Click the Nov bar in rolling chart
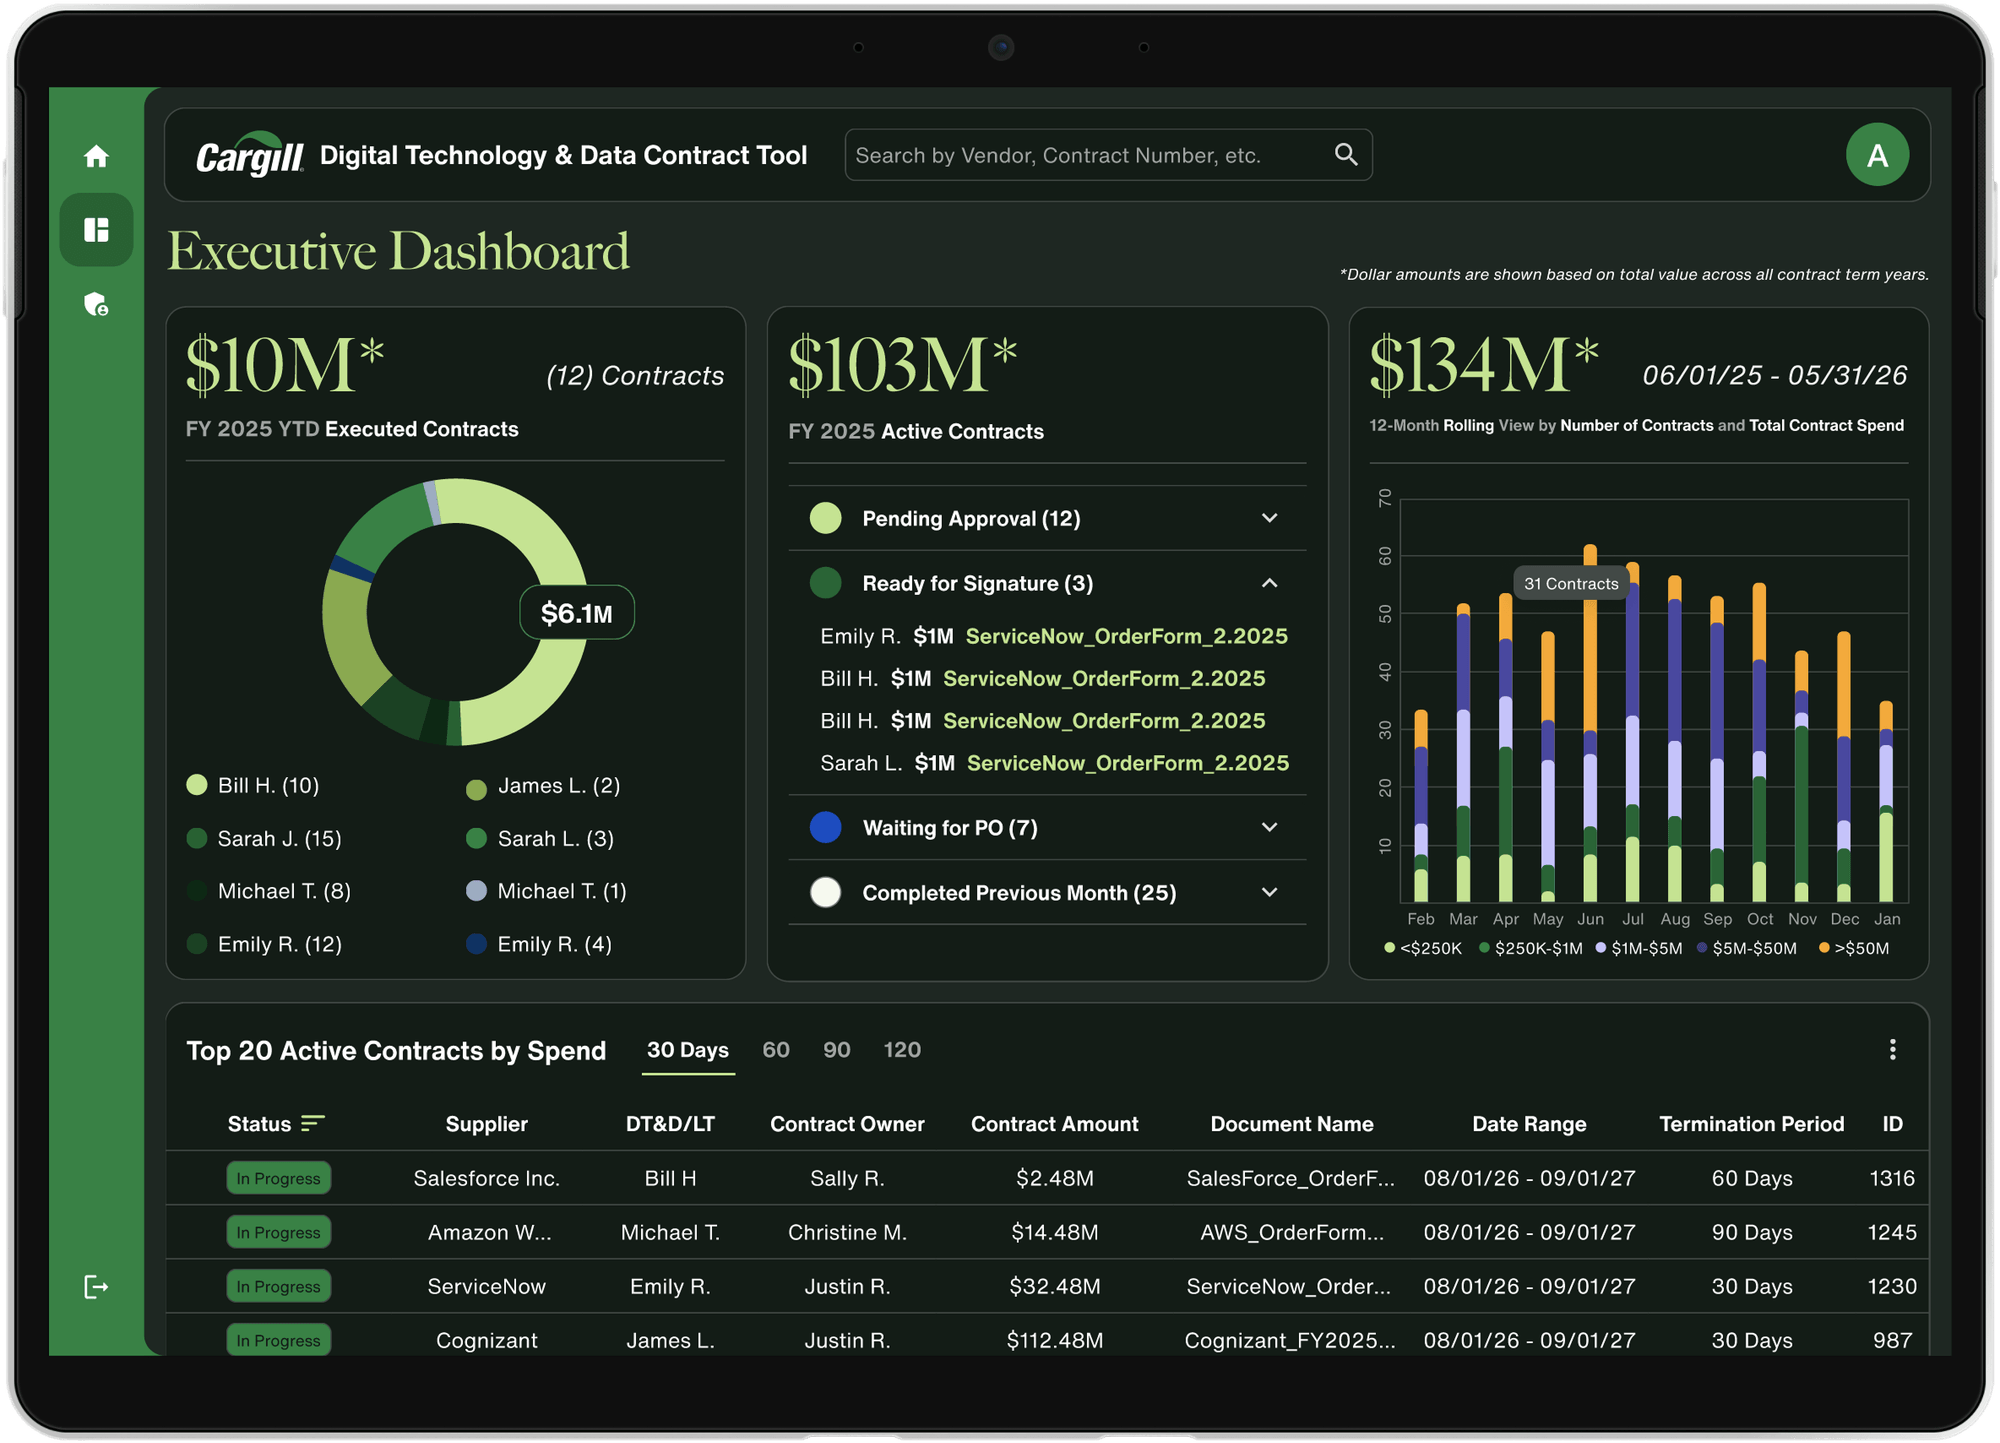This screenshot has height=1443, width=2000. click(1801, 777)
